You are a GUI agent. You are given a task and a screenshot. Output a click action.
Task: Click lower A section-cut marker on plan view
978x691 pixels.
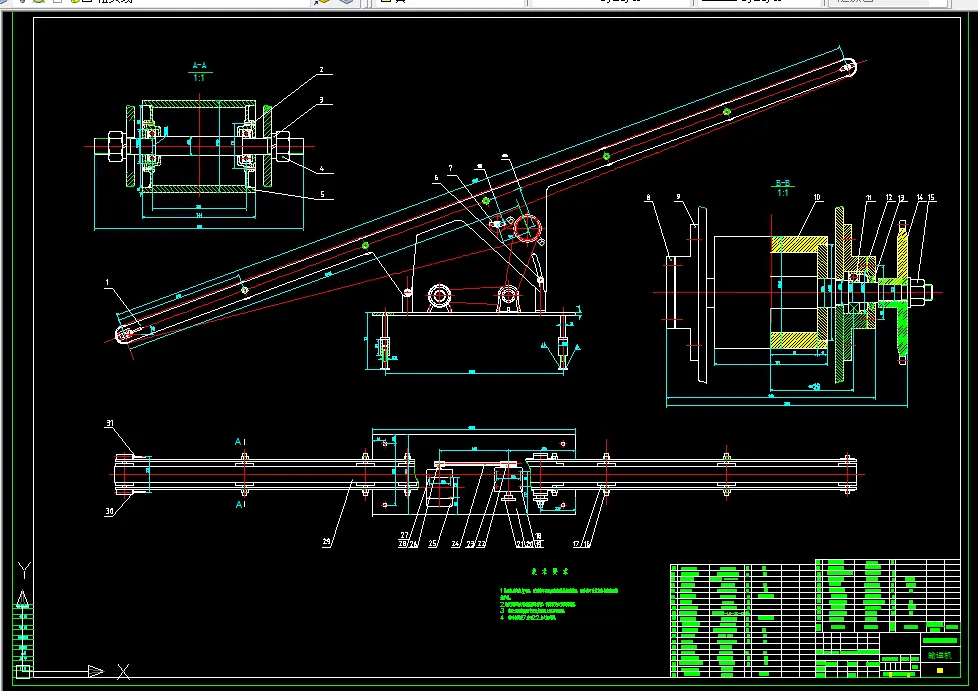click(x=240, y=504)
